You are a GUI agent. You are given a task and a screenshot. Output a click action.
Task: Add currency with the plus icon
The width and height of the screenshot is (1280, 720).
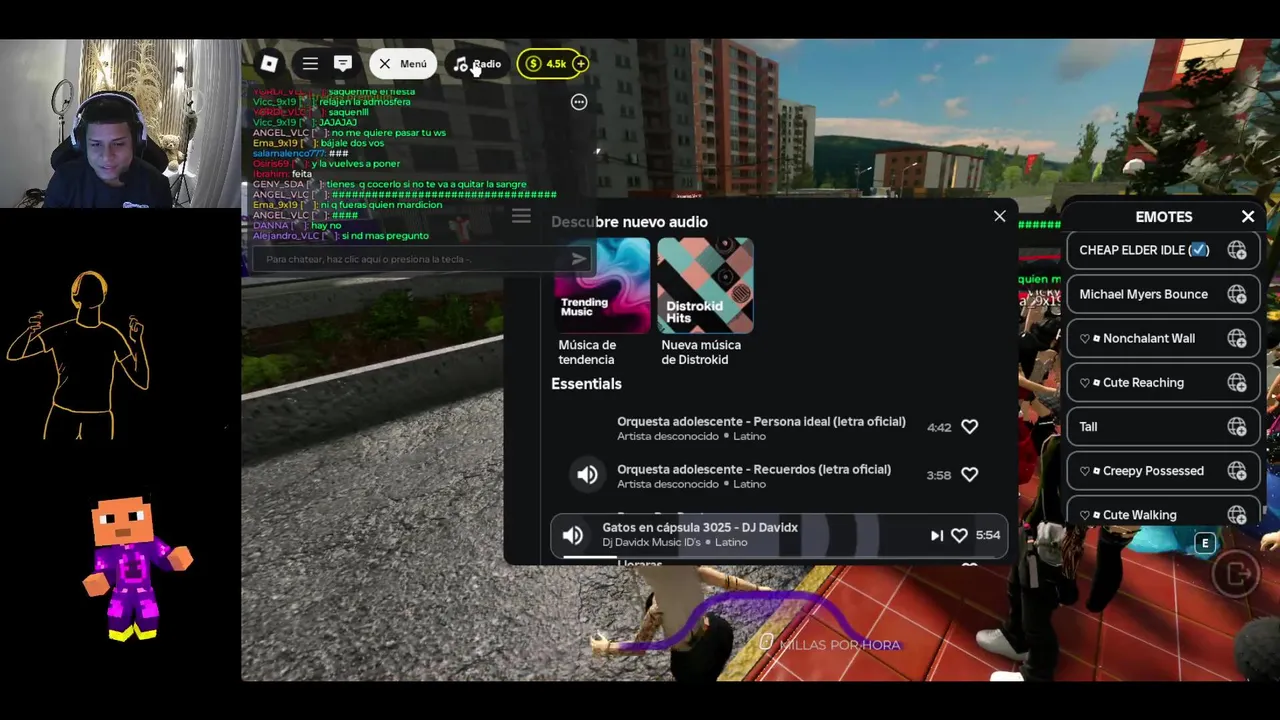pos(580,64)
